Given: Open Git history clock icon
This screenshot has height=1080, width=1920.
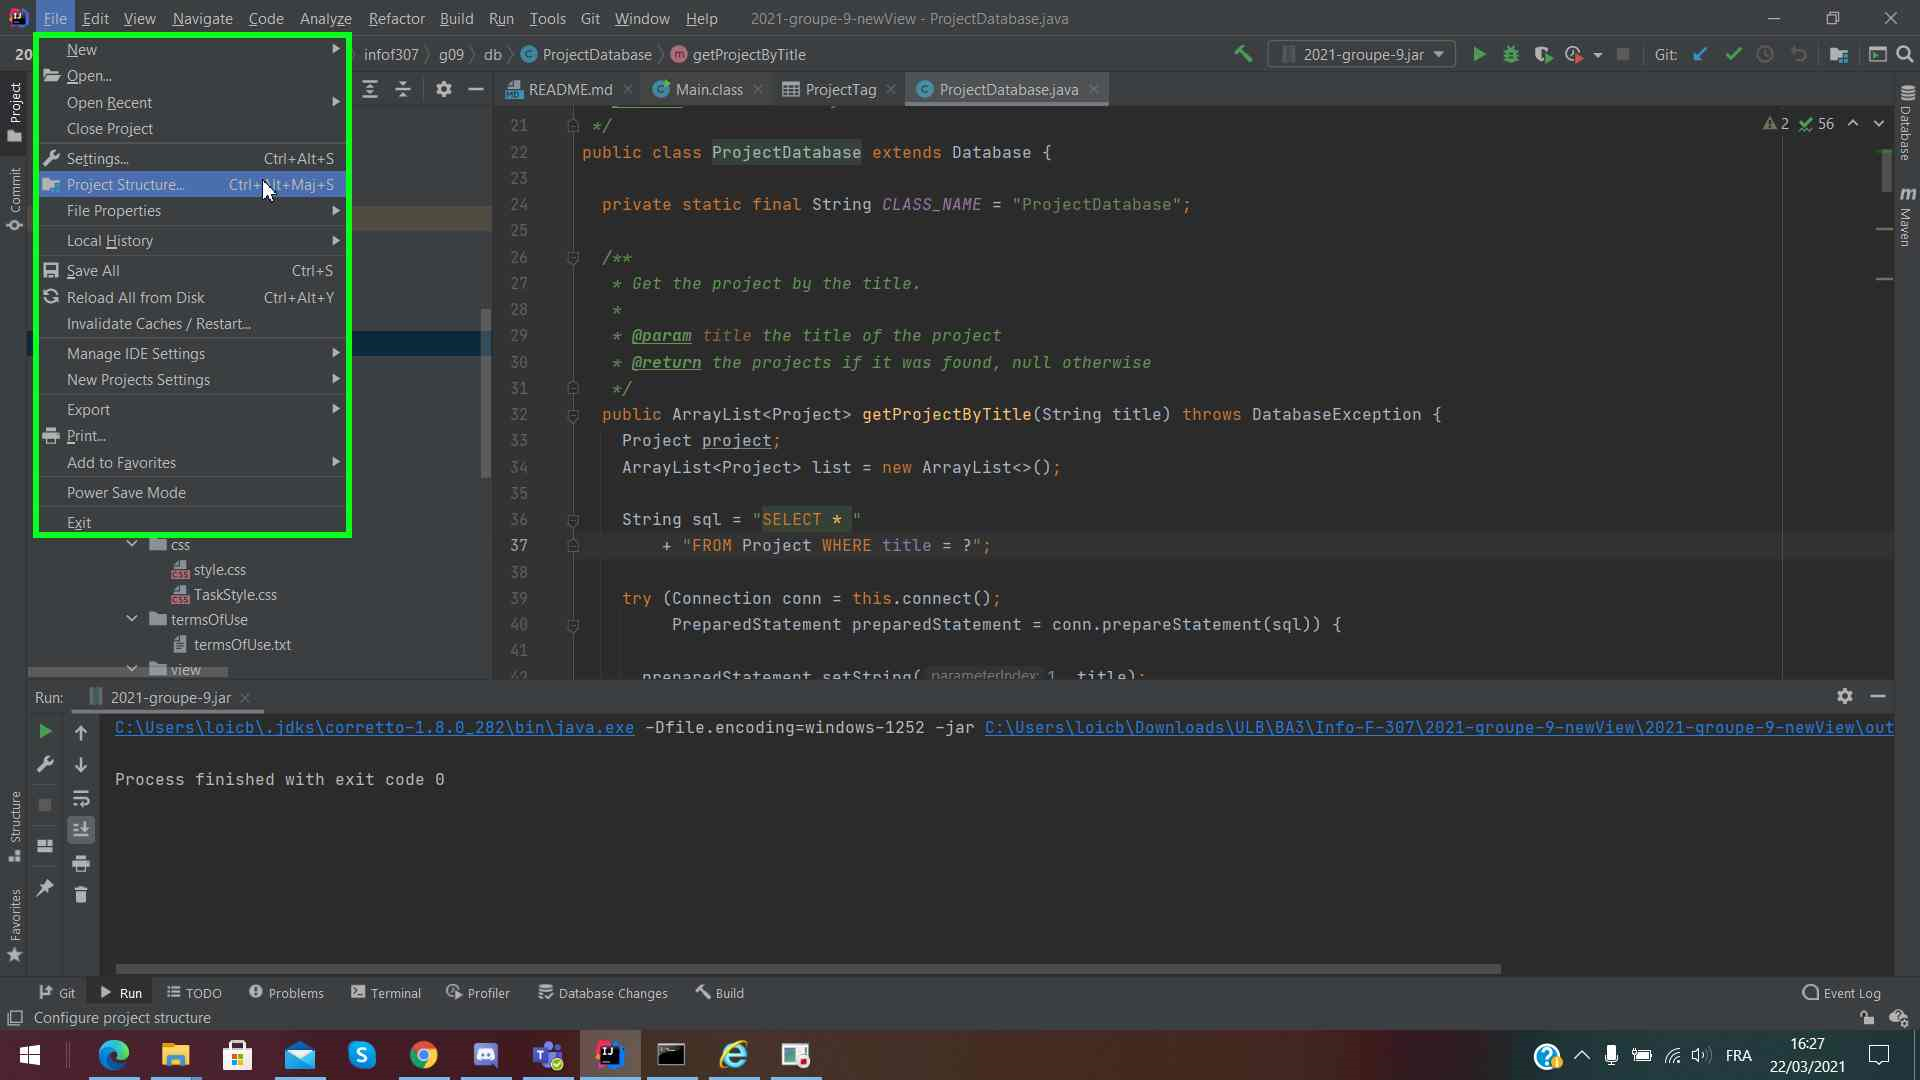Looking at the screenshot, I should pos(1765,55).
